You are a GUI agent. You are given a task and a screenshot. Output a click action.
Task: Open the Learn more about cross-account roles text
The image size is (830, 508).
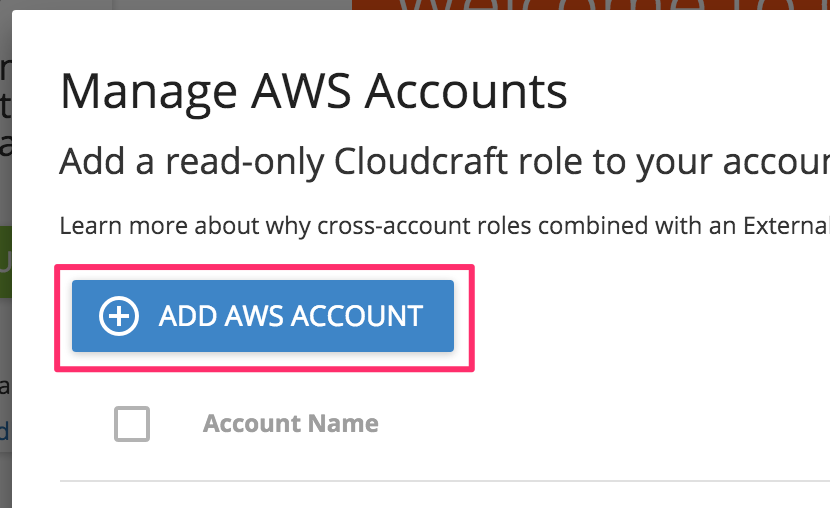point(445,226)
